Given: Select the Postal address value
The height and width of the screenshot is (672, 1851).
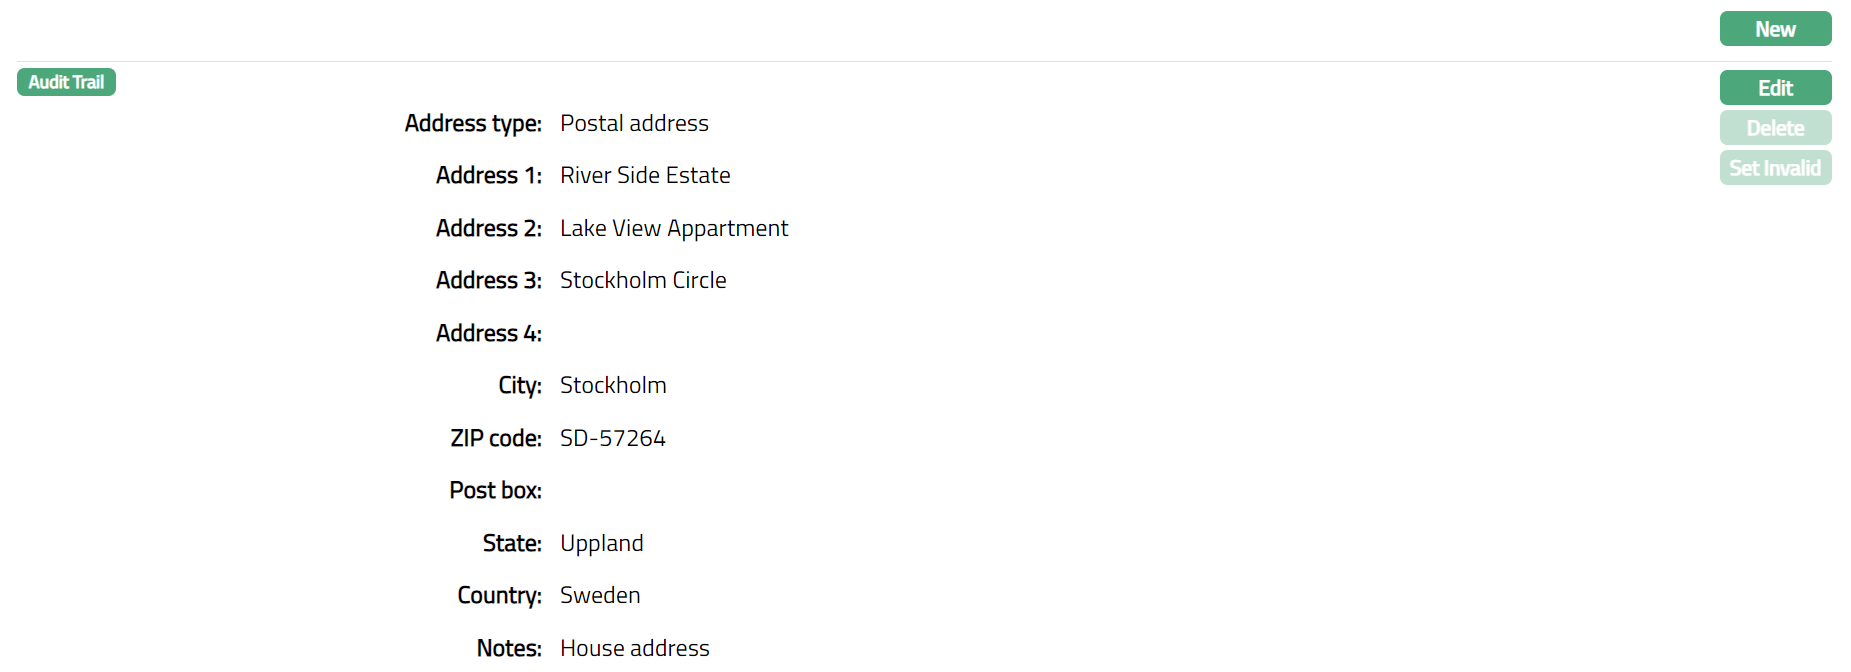Looking at the screenshot, I should pos(634,123).
